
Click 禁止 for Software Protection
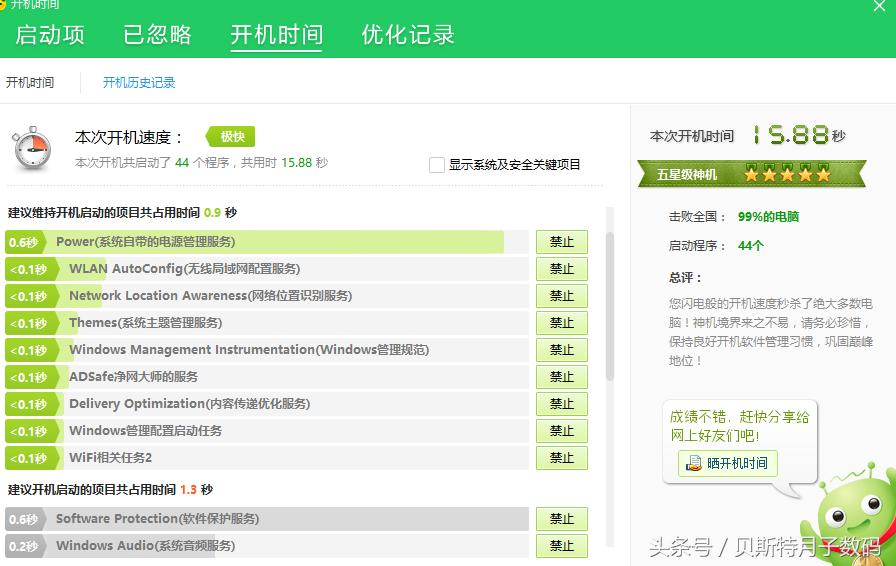(562, 519)
